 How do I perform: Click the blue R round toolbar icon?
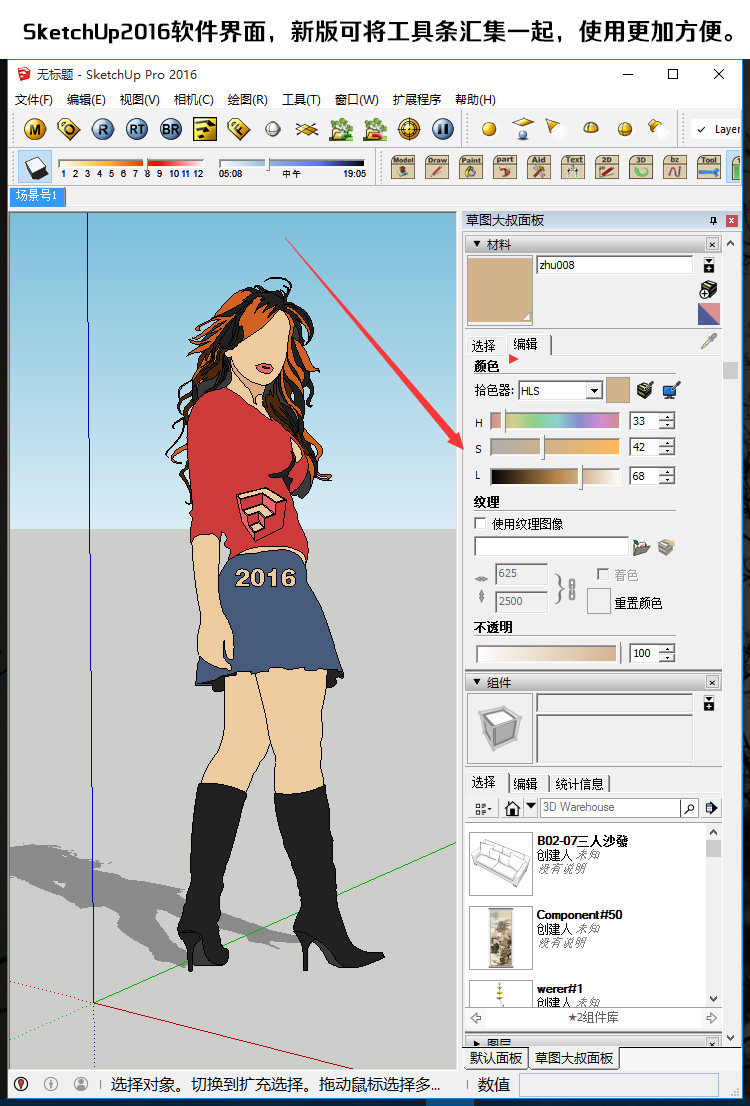point(103,129)
